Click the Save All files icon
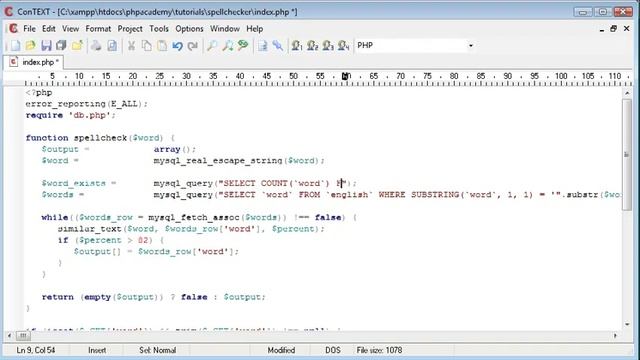Screen dimensions: 640x360 pyautogui.click(x=61, y=45)
